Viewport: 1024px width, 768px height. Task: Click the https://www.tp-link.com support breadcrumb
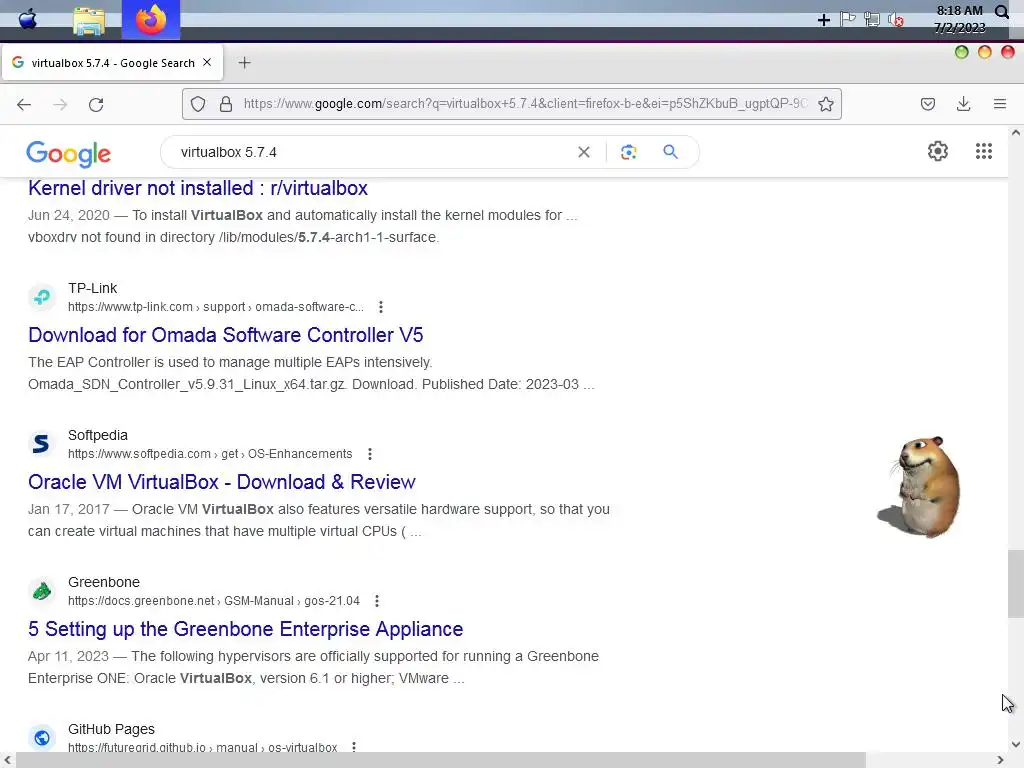(x=216, y=307)
